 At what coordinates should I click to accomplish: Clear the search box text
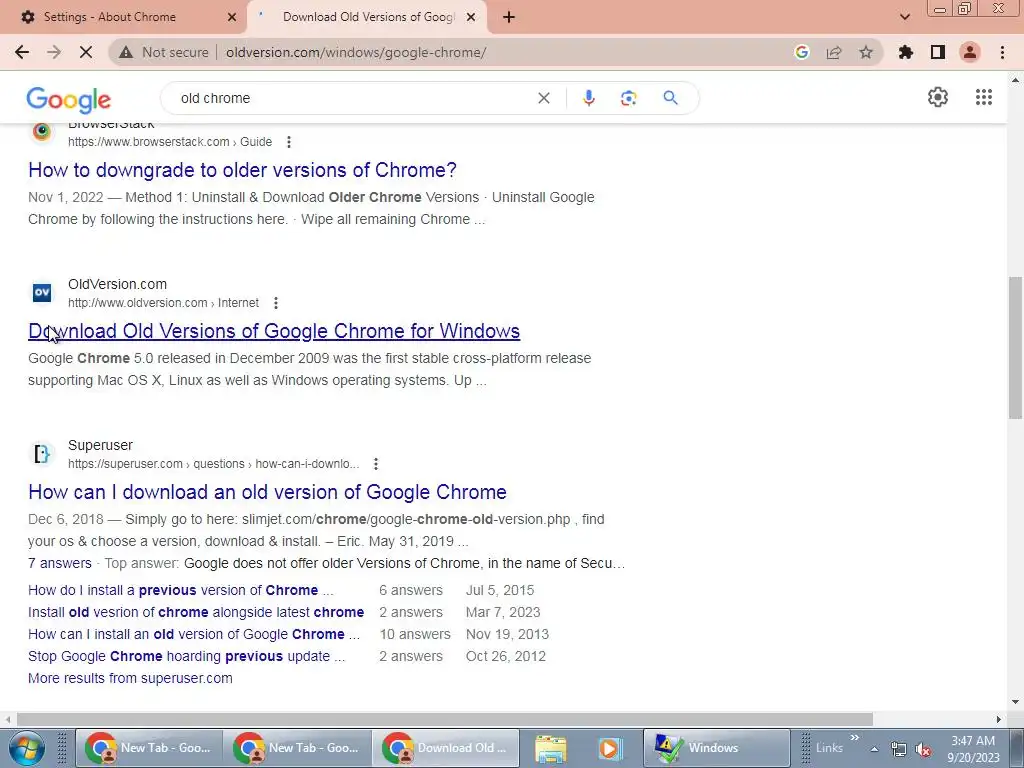[x=543, y=98]
